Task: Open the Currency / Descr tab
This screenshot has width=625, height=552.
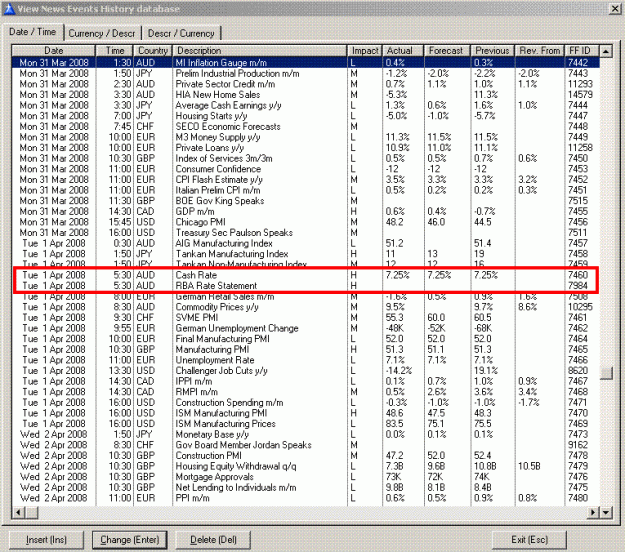Action: point(102,33)
